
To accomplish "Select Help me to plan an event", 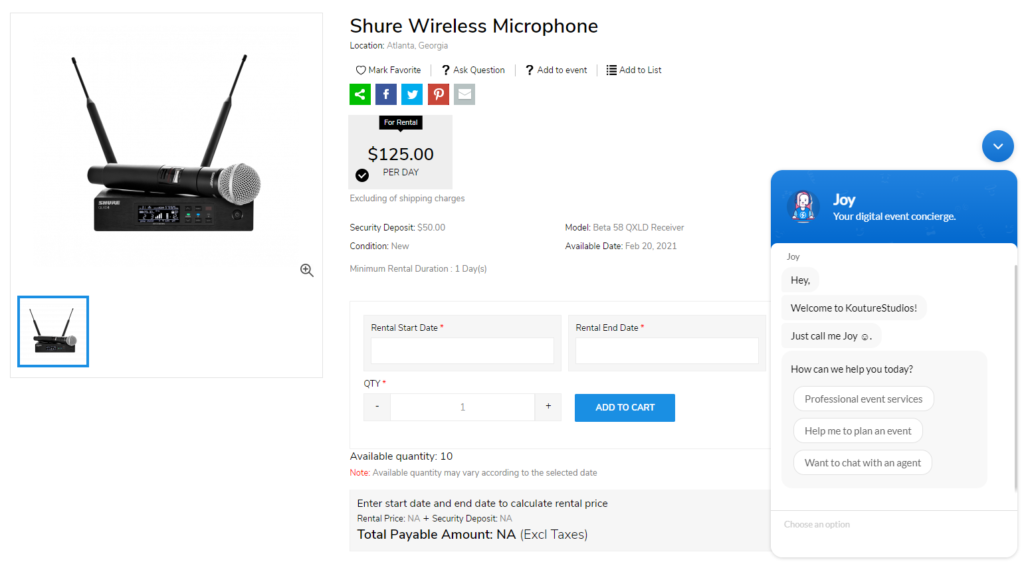I will tap(858, 431).
